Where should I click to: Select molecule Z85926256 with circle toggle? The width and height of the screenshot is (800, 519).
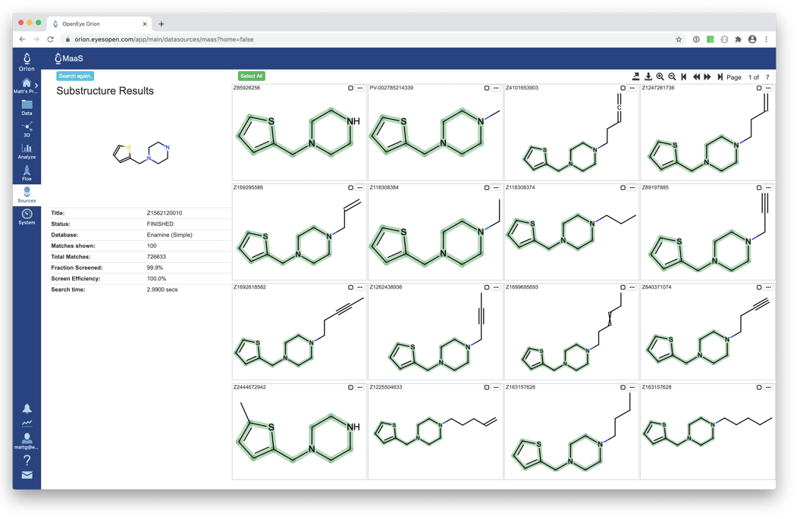(x=351, y=88)
